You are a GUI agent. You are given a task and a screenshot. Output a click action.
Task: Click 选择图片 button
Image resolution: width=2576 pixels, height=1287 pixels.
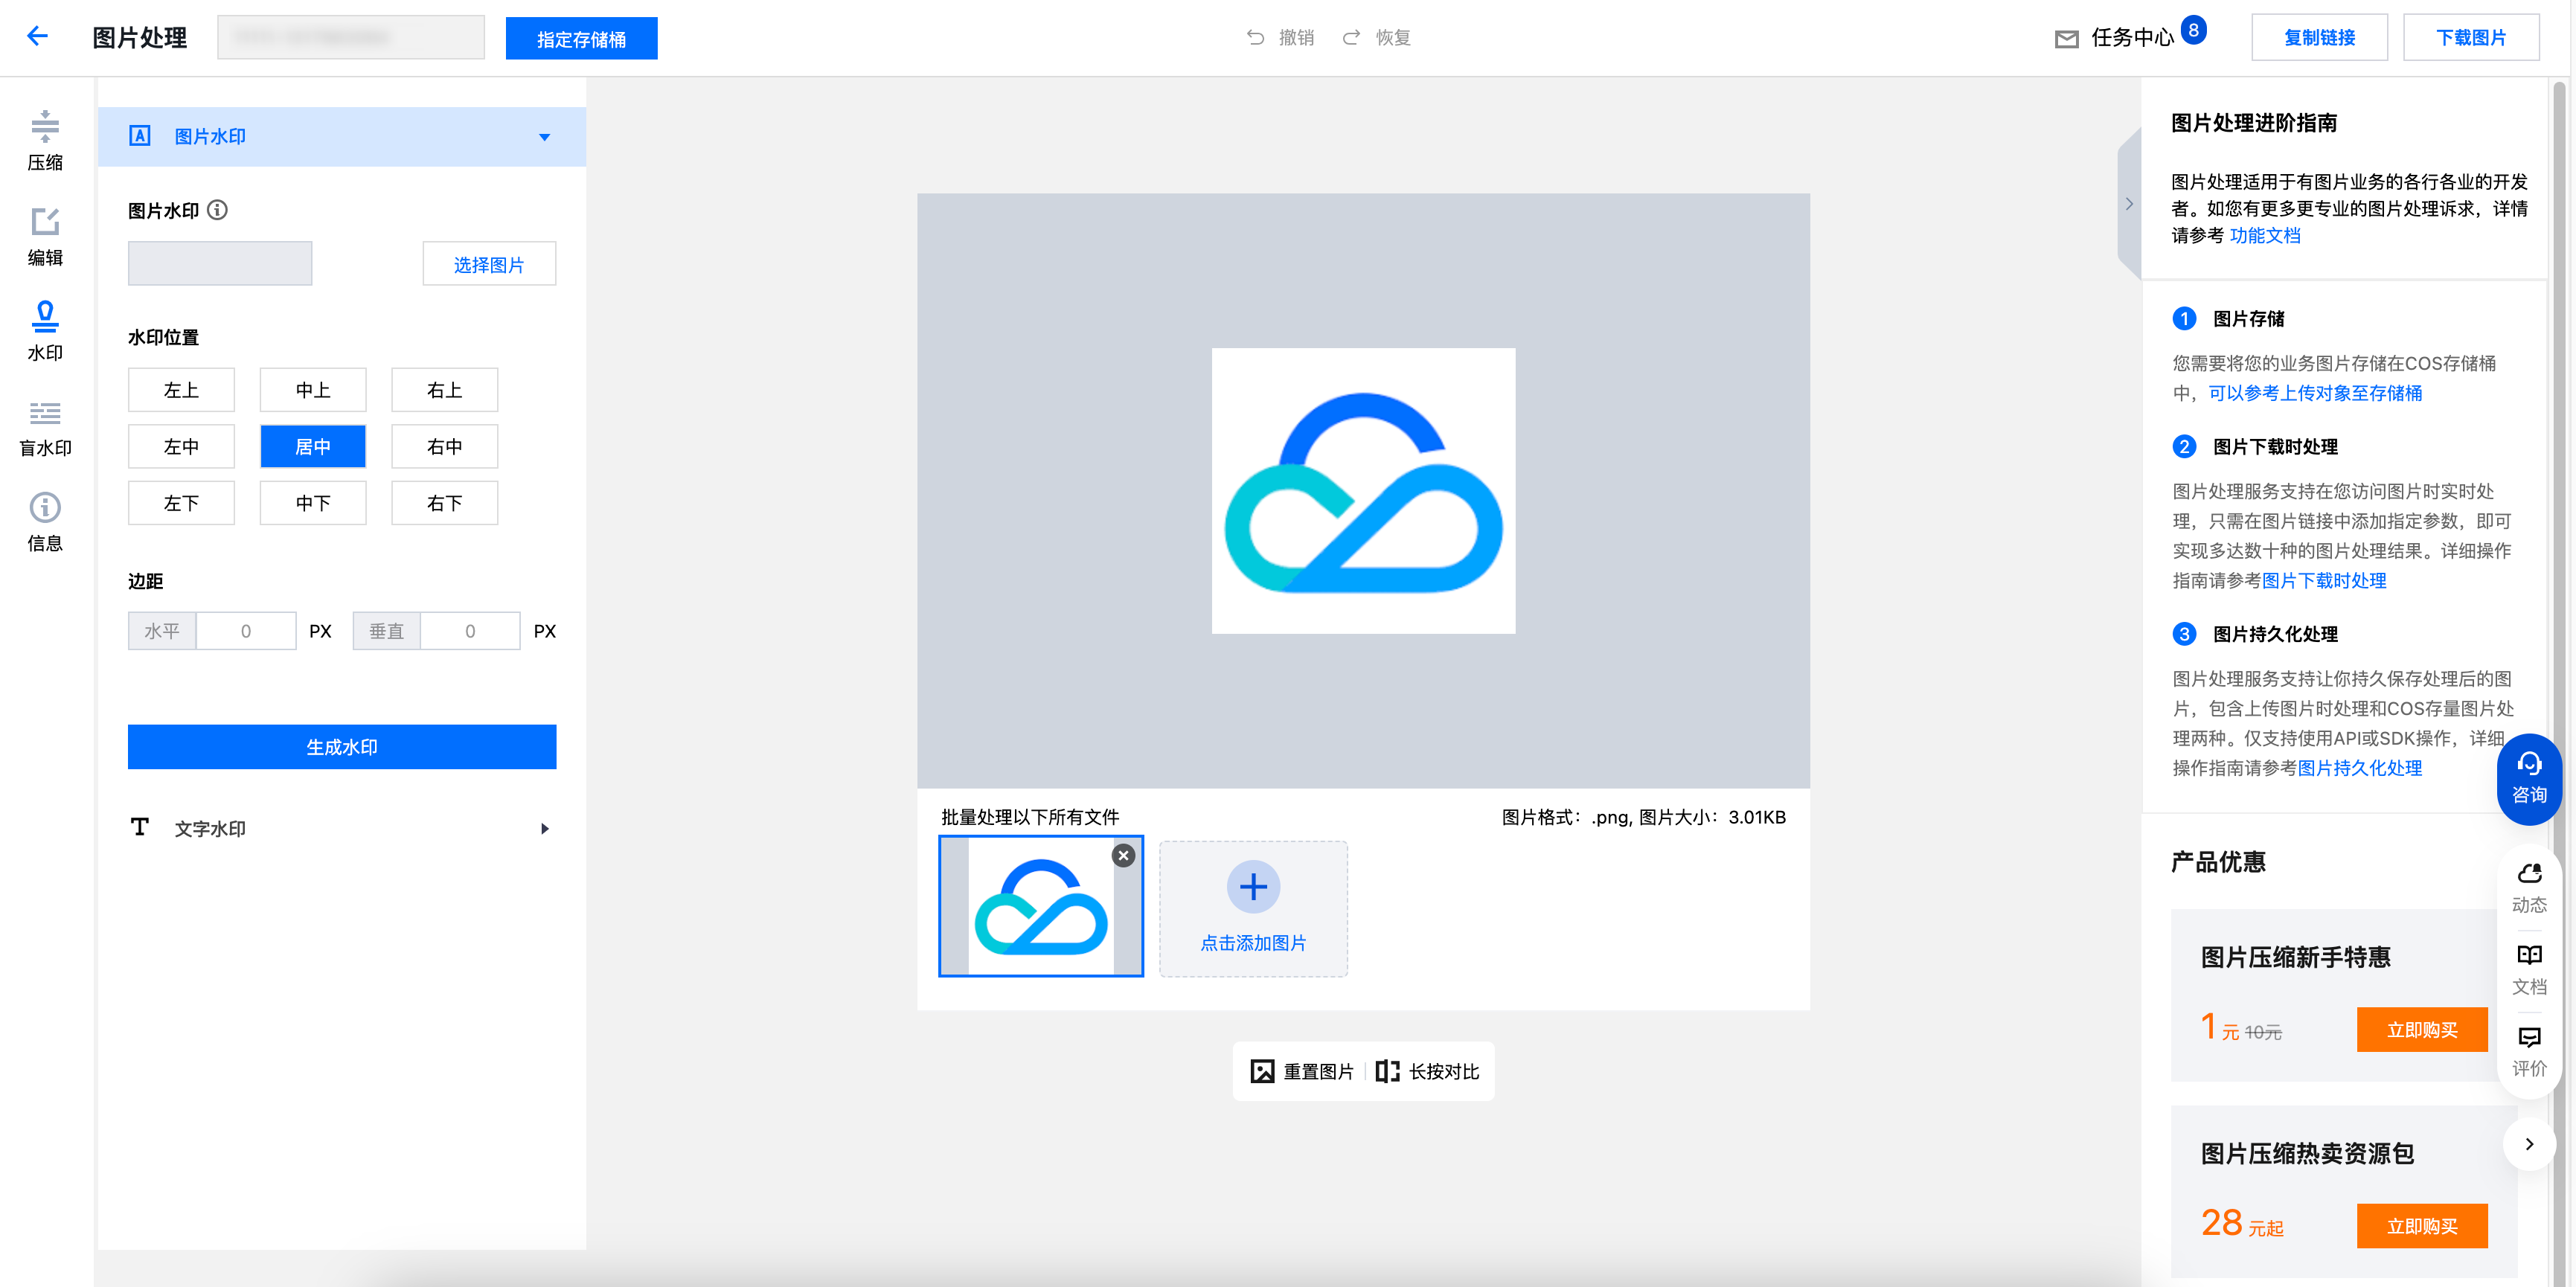[x=489, y=264]
